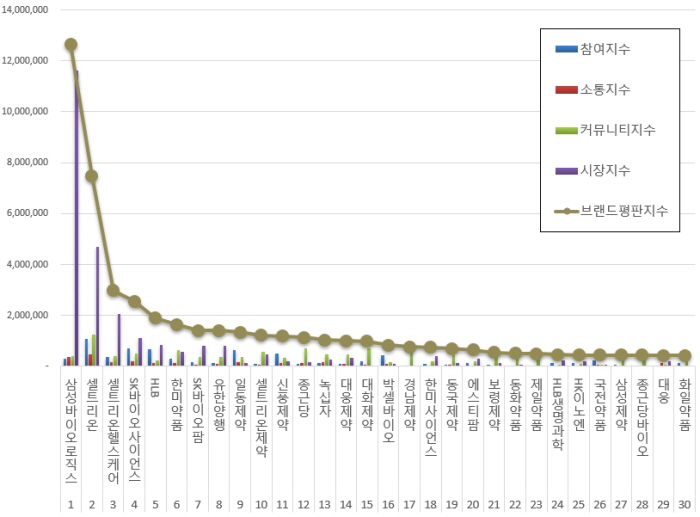Click the blue 참여지수 legend swatch

coord(566,49)
